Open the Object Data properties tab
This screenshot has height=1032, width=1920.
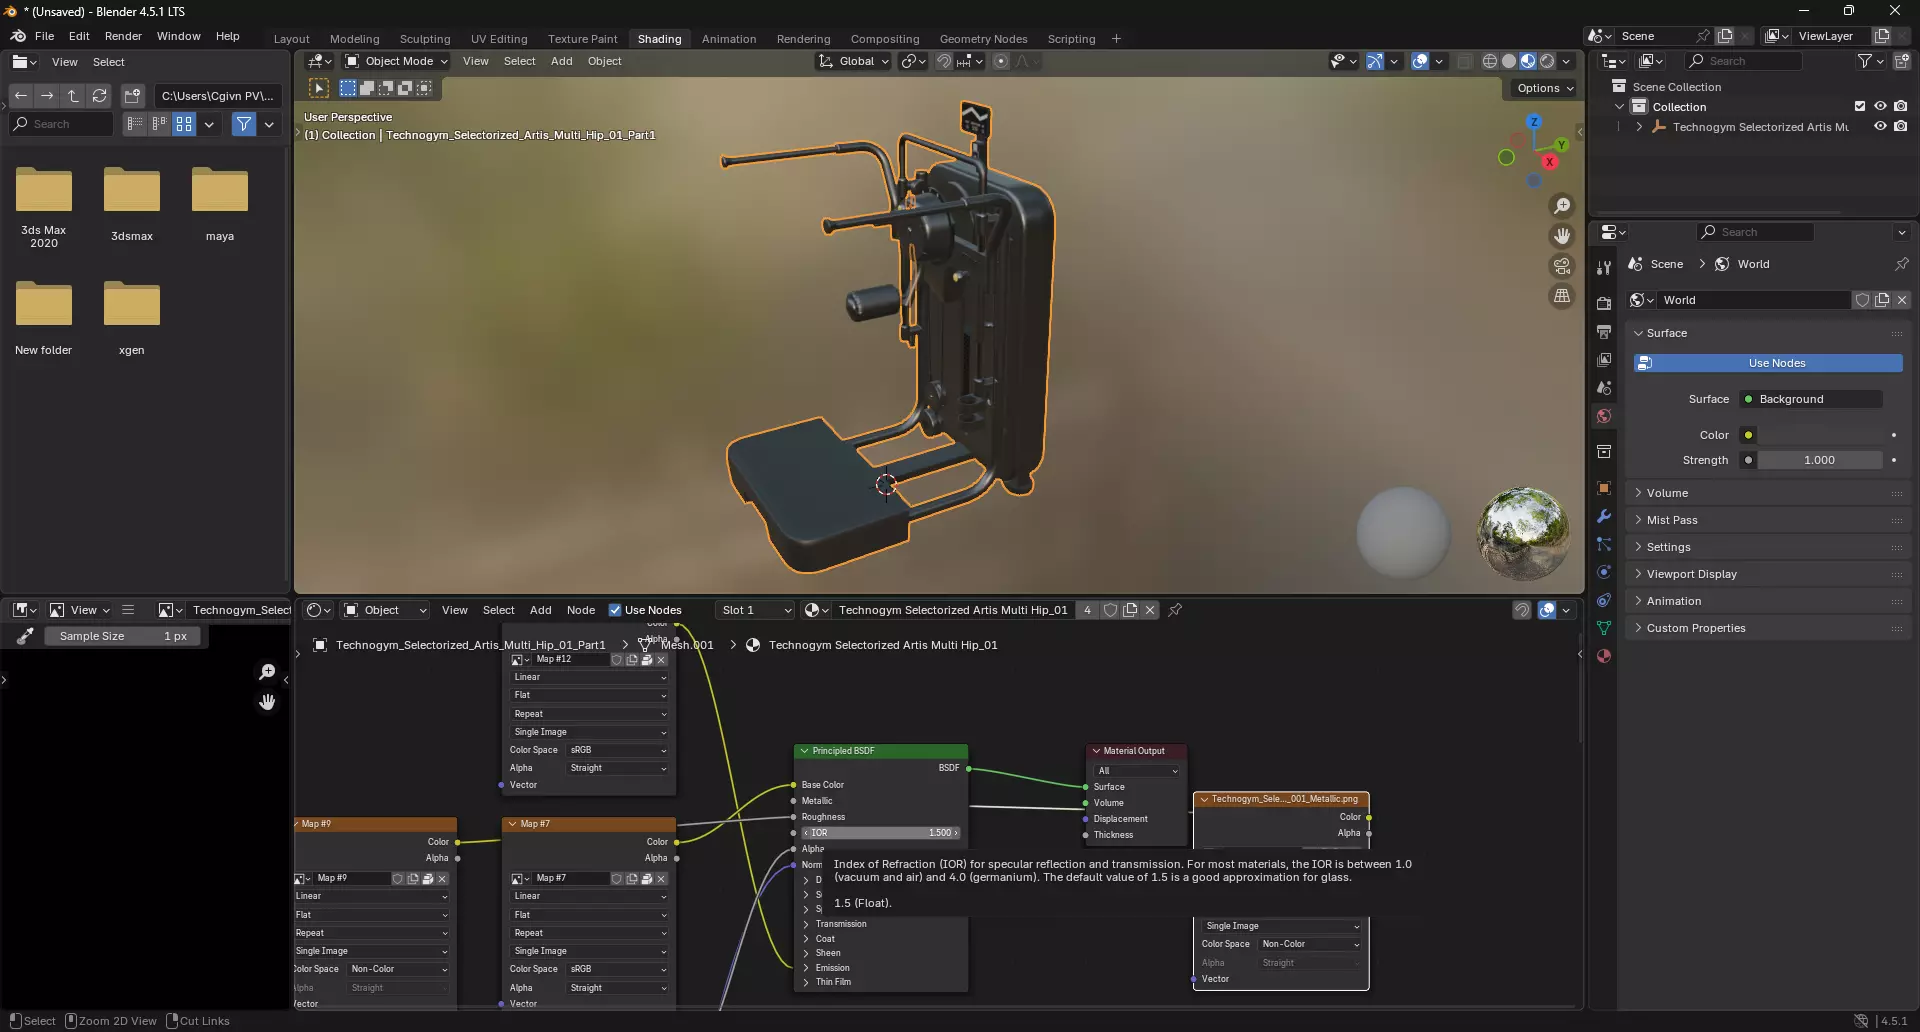click(1604, 628)
